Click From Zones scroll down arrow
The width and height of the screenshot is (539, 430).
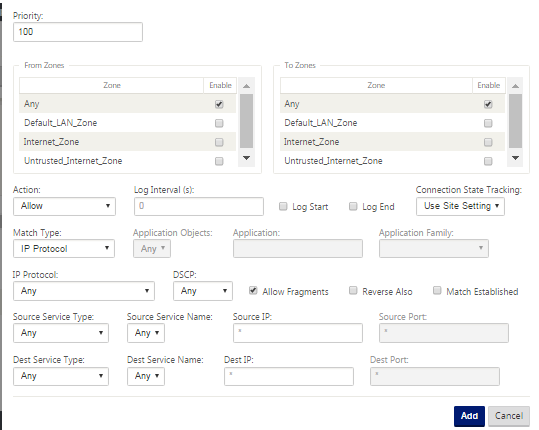pyautogui.click(x=246, y=158)
